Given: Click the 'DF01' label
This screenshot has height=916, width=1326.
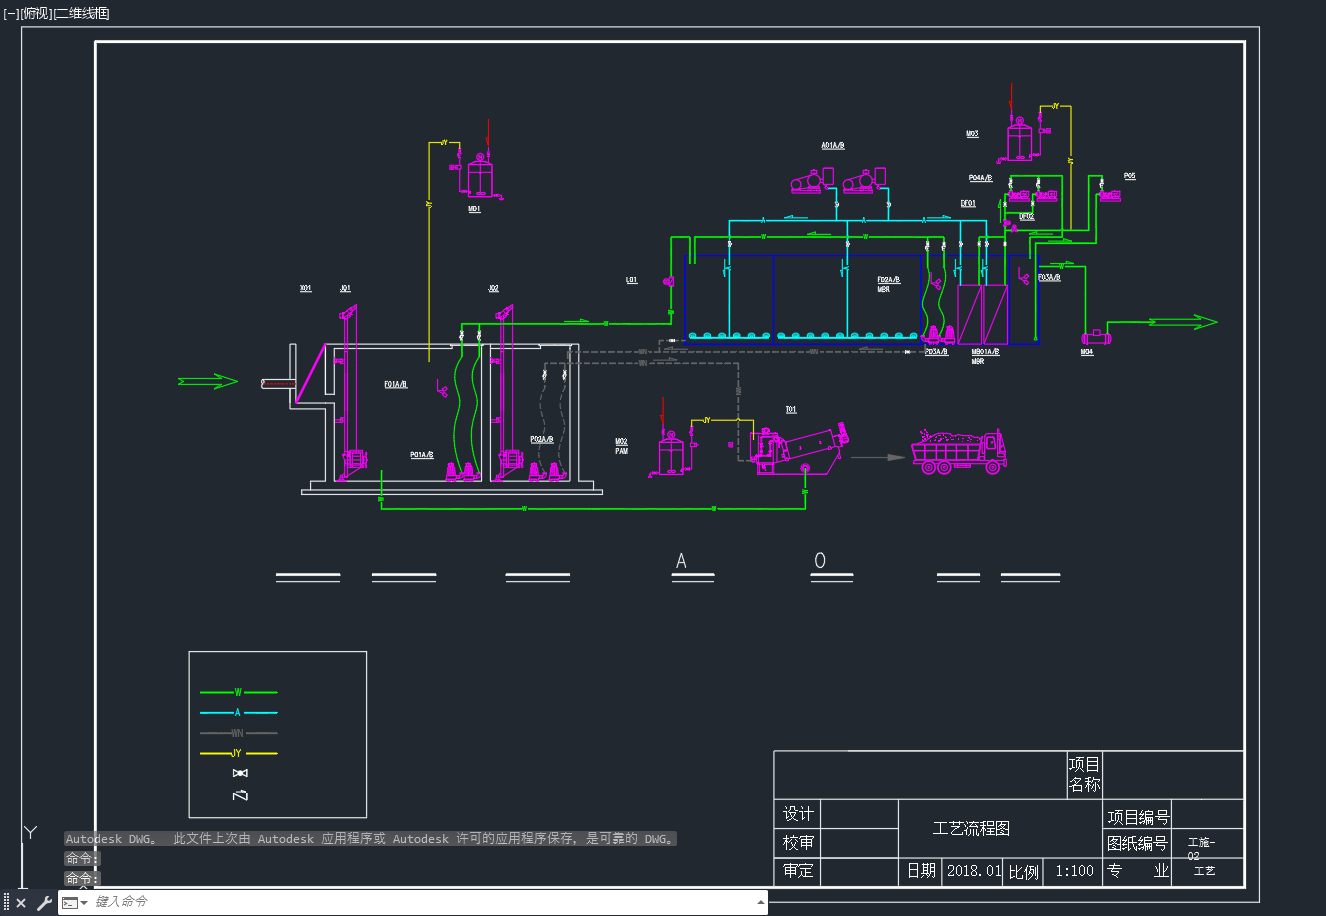Looking at the screenshot, I should [968, 203].
